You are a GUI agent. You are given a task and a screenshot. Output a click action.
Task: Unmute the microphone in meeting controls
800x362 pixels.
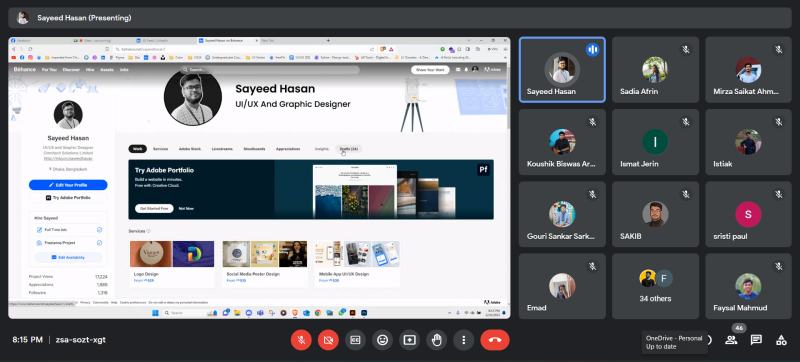pos(302,340)
